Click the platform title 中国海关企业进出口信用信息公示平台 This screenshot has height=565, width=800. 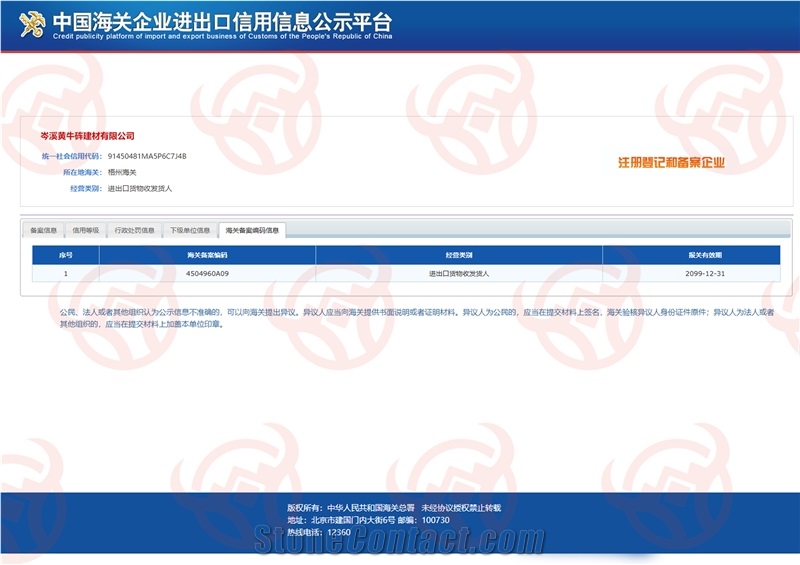(222, 21)
